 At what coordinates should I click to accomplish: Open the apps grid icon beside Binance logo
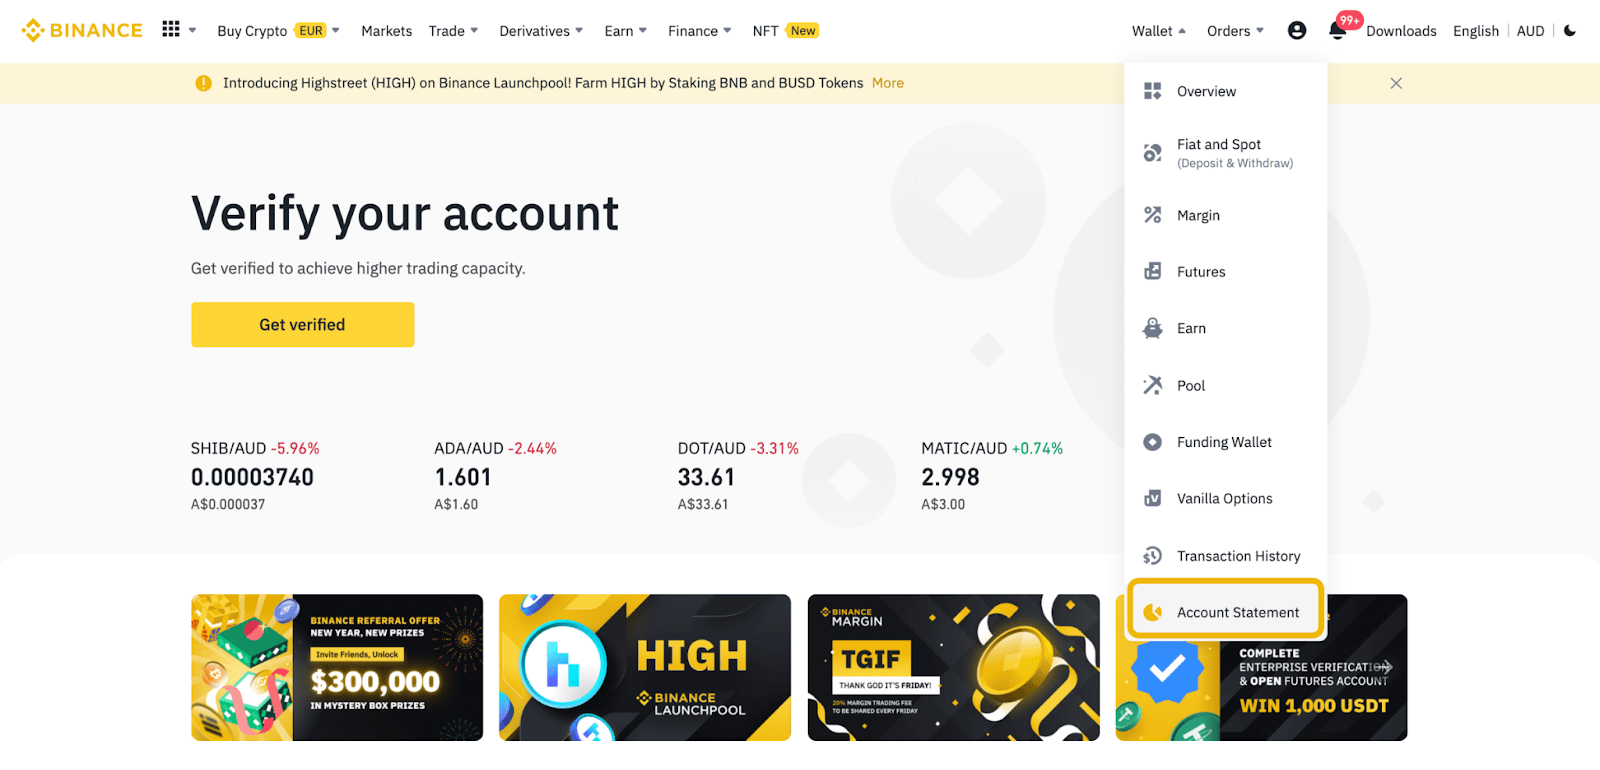tap(171, 29)
